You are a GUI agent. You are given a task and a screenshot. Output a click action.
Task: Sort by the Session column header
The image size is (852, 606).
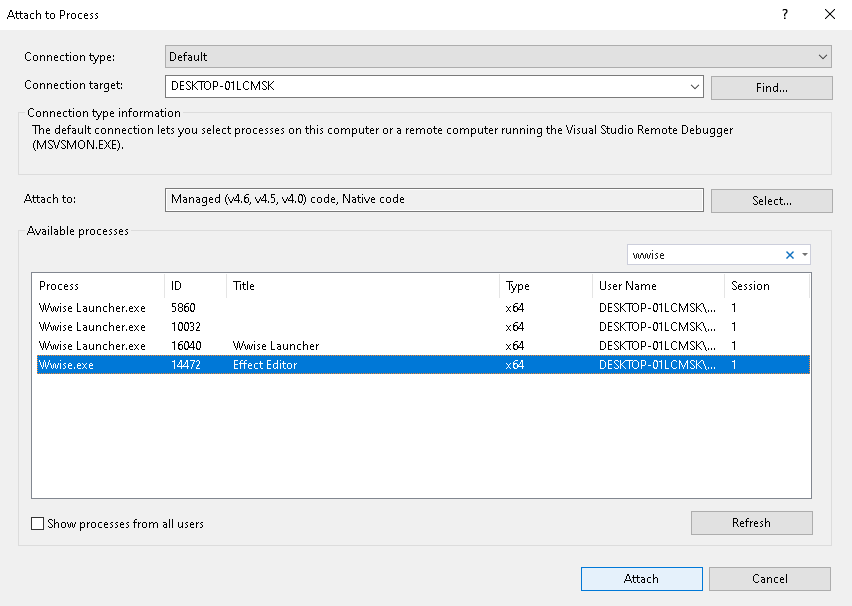click(x=767, y=286)
